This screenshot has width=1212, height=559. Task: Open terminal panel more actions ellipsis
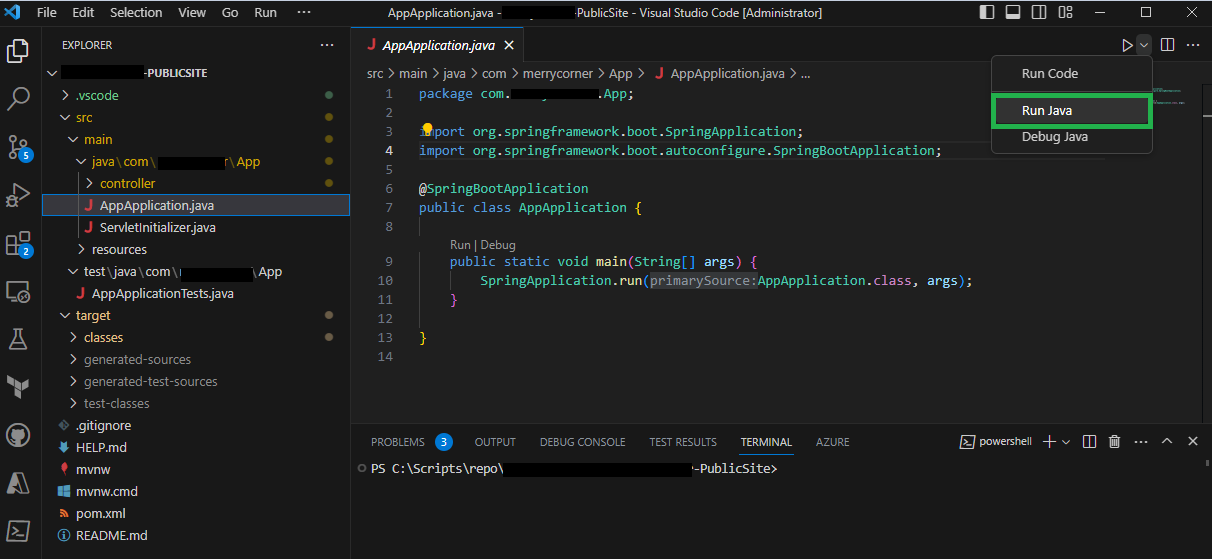1141,441
